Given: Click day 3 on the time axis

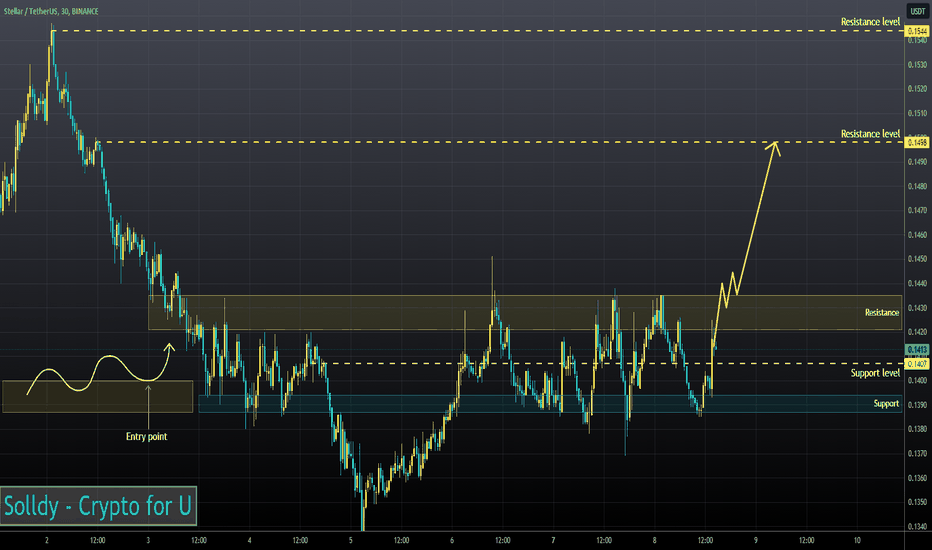Looking at the screenshot, I should click(148, 540).
